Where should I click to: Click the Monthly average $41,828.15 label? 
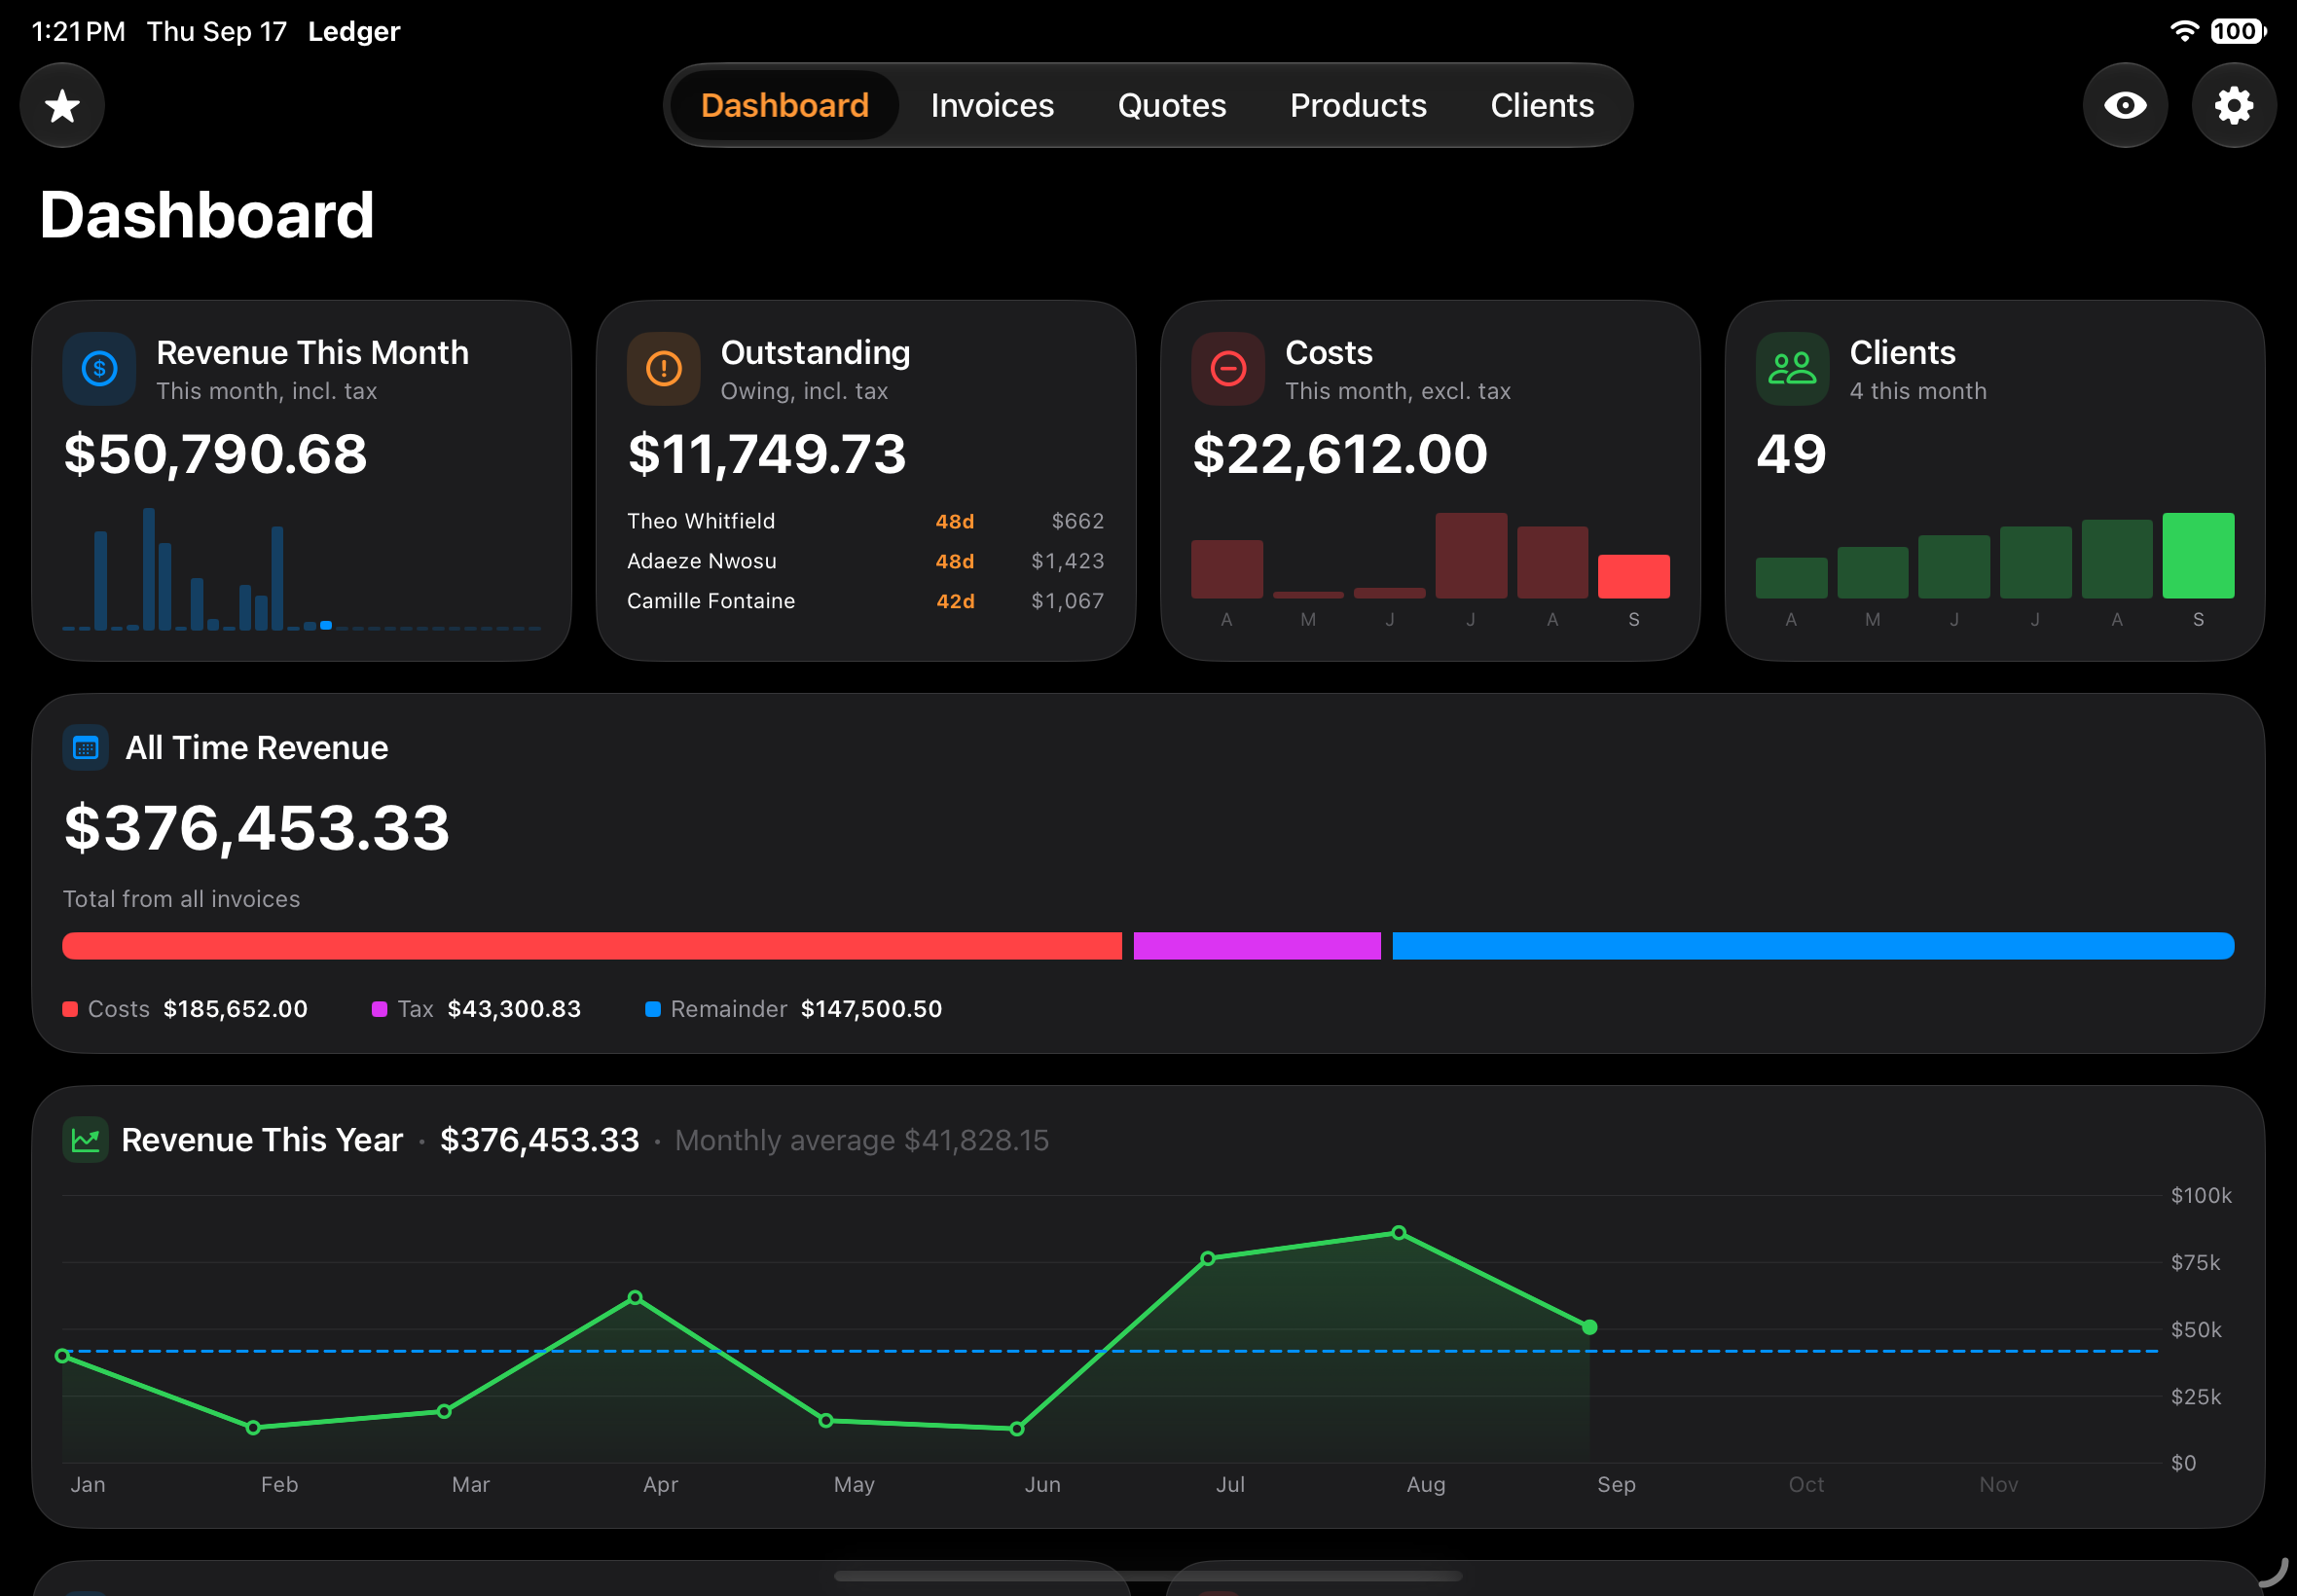861,1140
